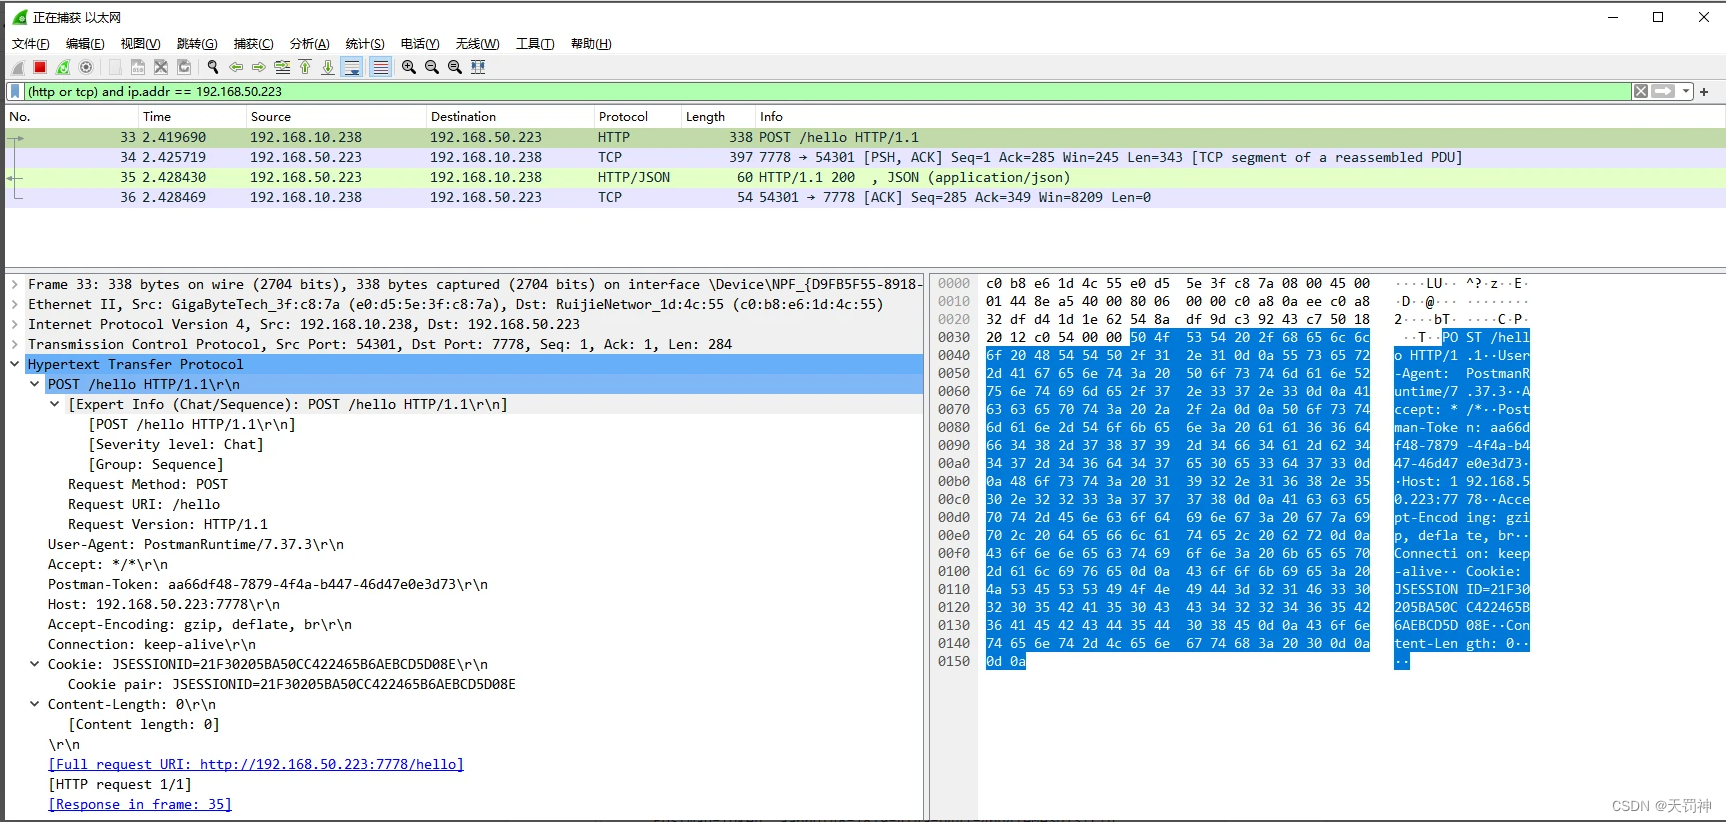Open the 分析(A) menu
1726x822 pixels.
[x=309, y=43]
